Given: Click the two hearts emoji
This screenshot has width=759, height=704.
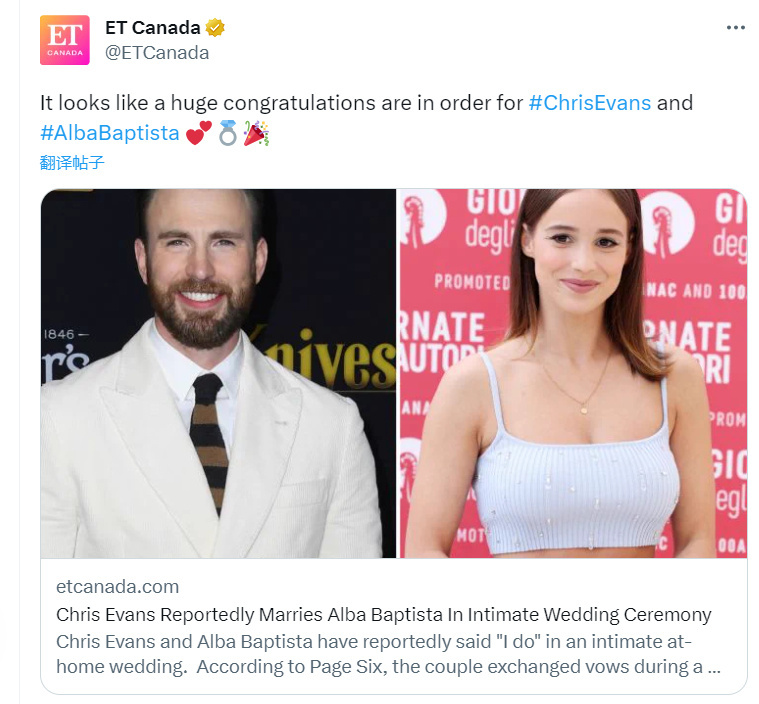Looking at the screenshot, I should click(x=199, y=133).
